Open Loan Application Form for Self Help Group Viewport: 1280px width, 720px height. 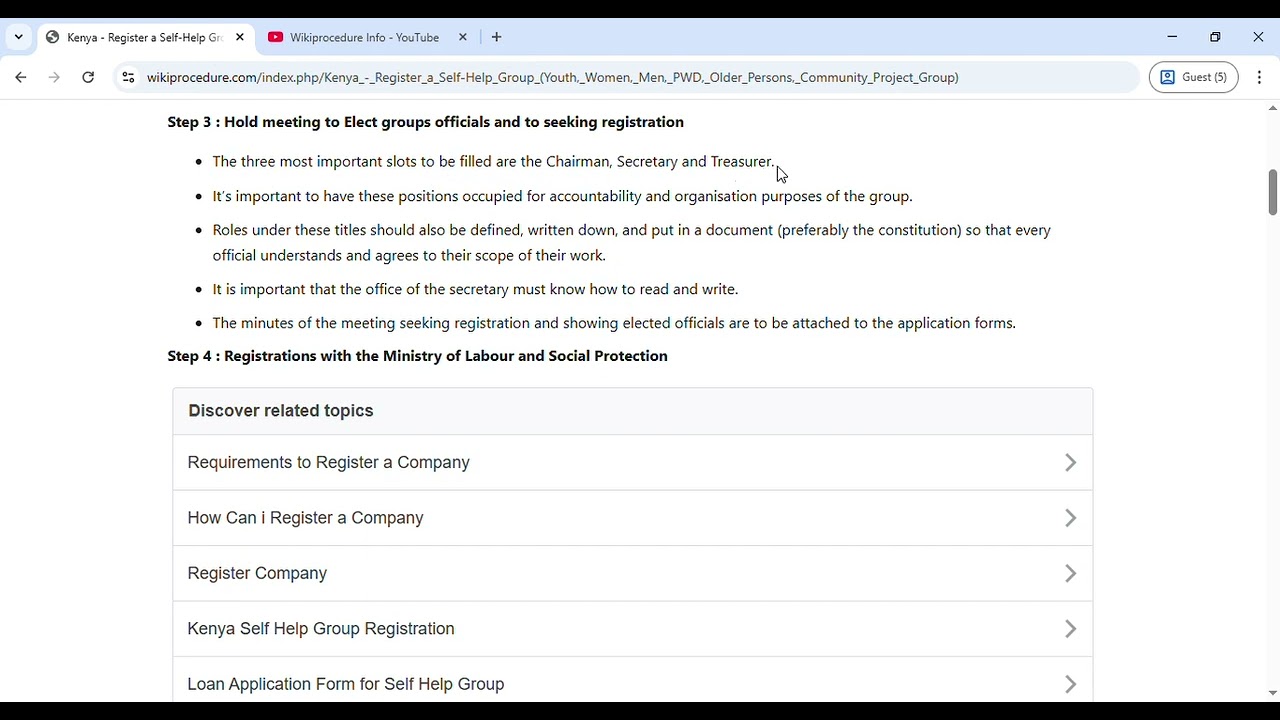coord(345,684)
